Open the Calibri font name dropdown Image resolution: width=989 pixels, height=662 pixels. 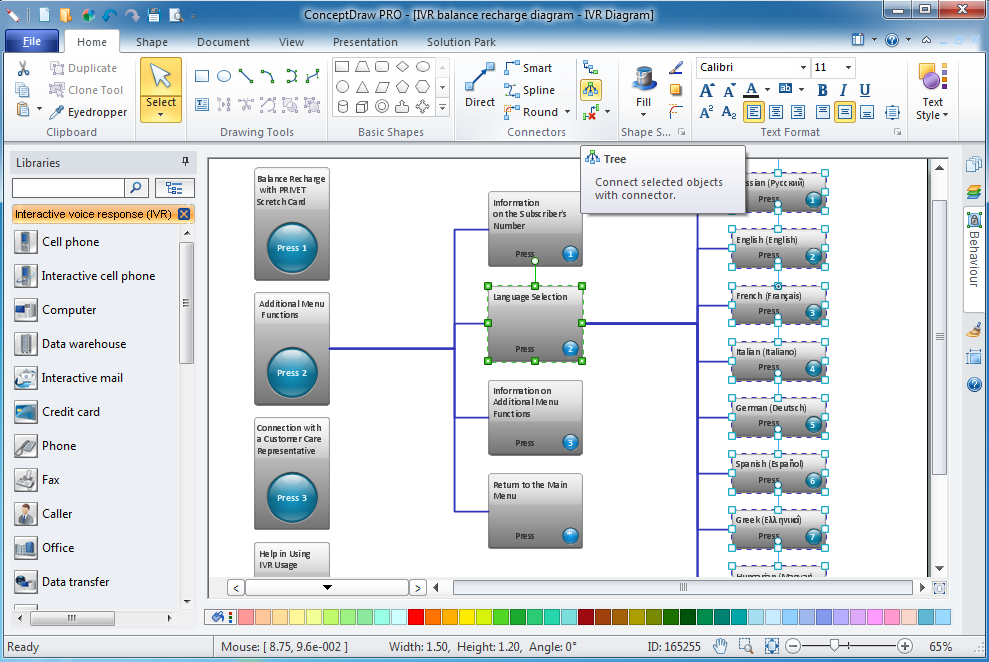click(x=803, y=67)
